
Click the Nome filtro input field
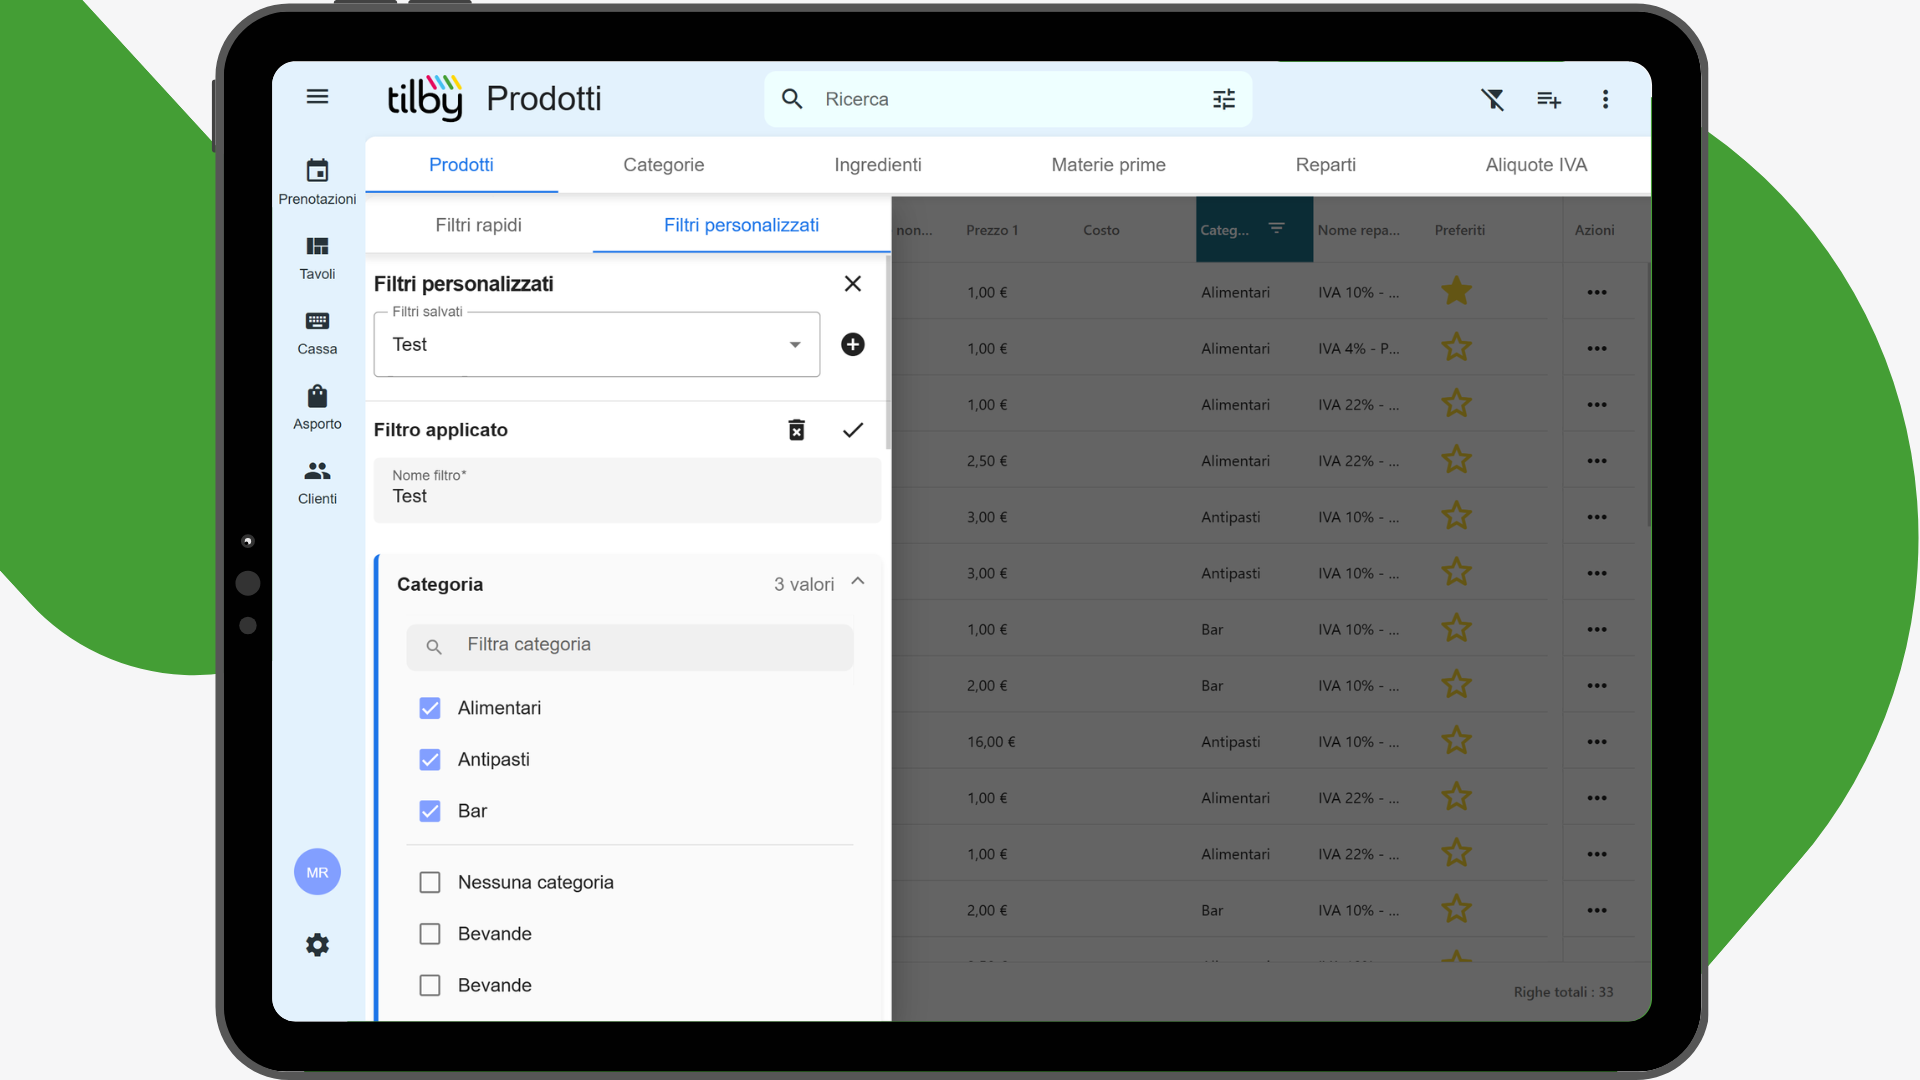click(x=627, y=490)
